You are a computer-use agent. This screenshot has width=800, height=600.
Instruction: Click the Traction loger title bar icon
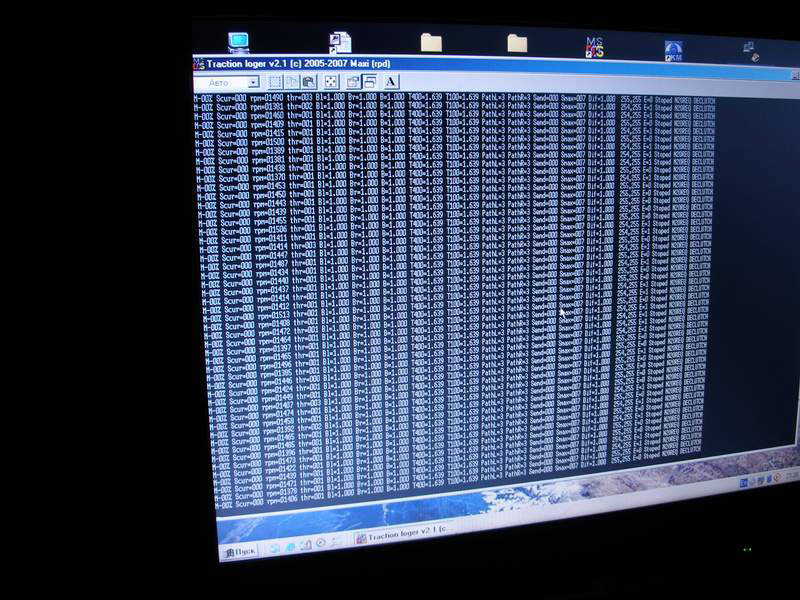pyautogui.click(x=199, y=63)
